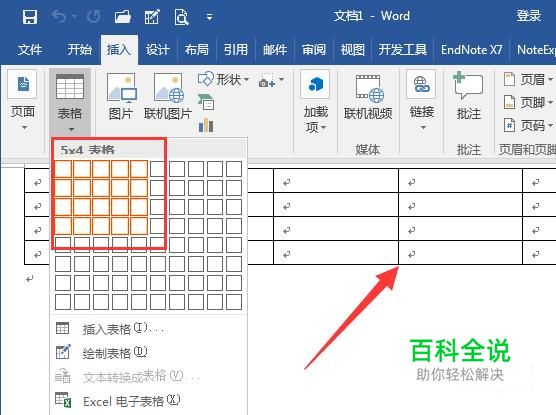Click the 批注 comment button
Screen dimensions: 556x415
[x=469, y=96]
